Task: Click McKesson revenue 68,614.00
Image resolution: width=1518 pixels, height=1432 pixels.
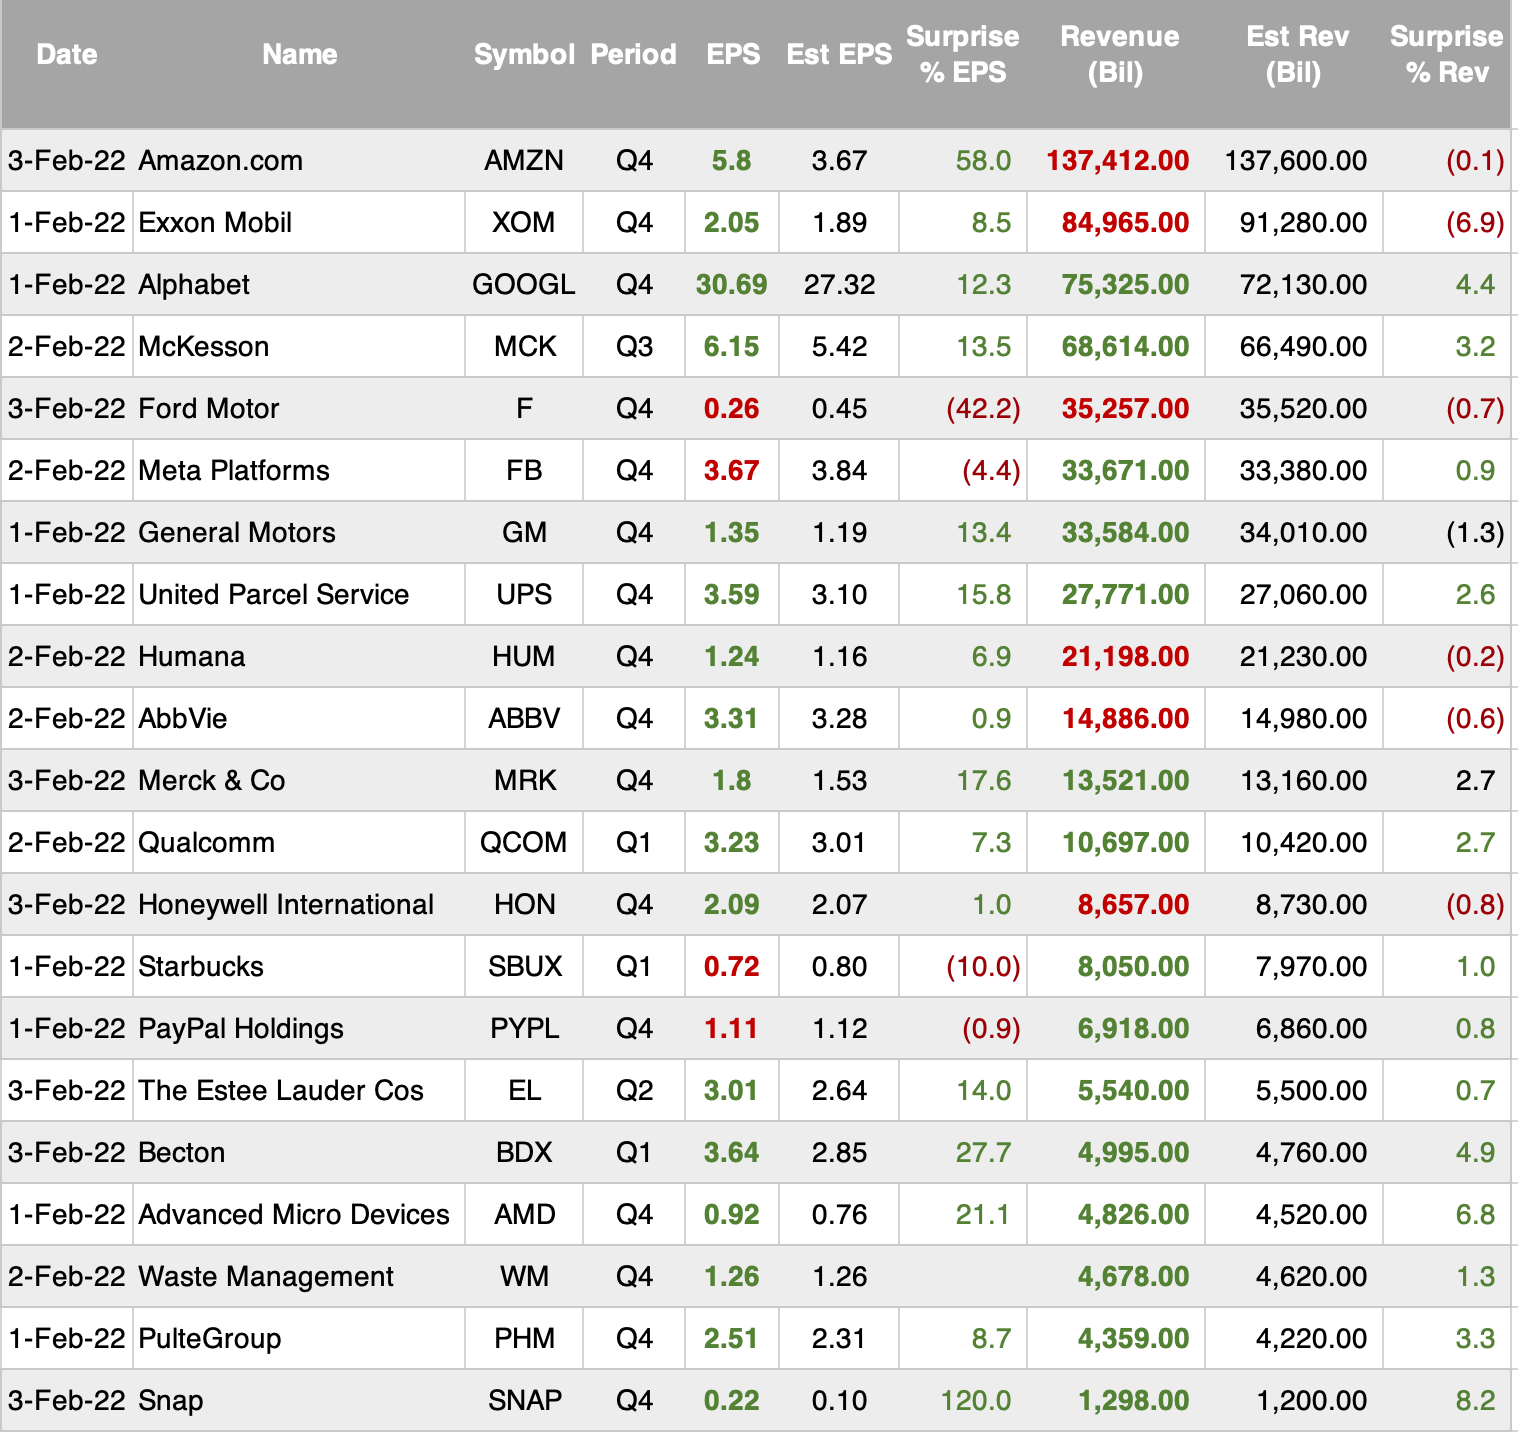Action: click(x=1126, y=346)
